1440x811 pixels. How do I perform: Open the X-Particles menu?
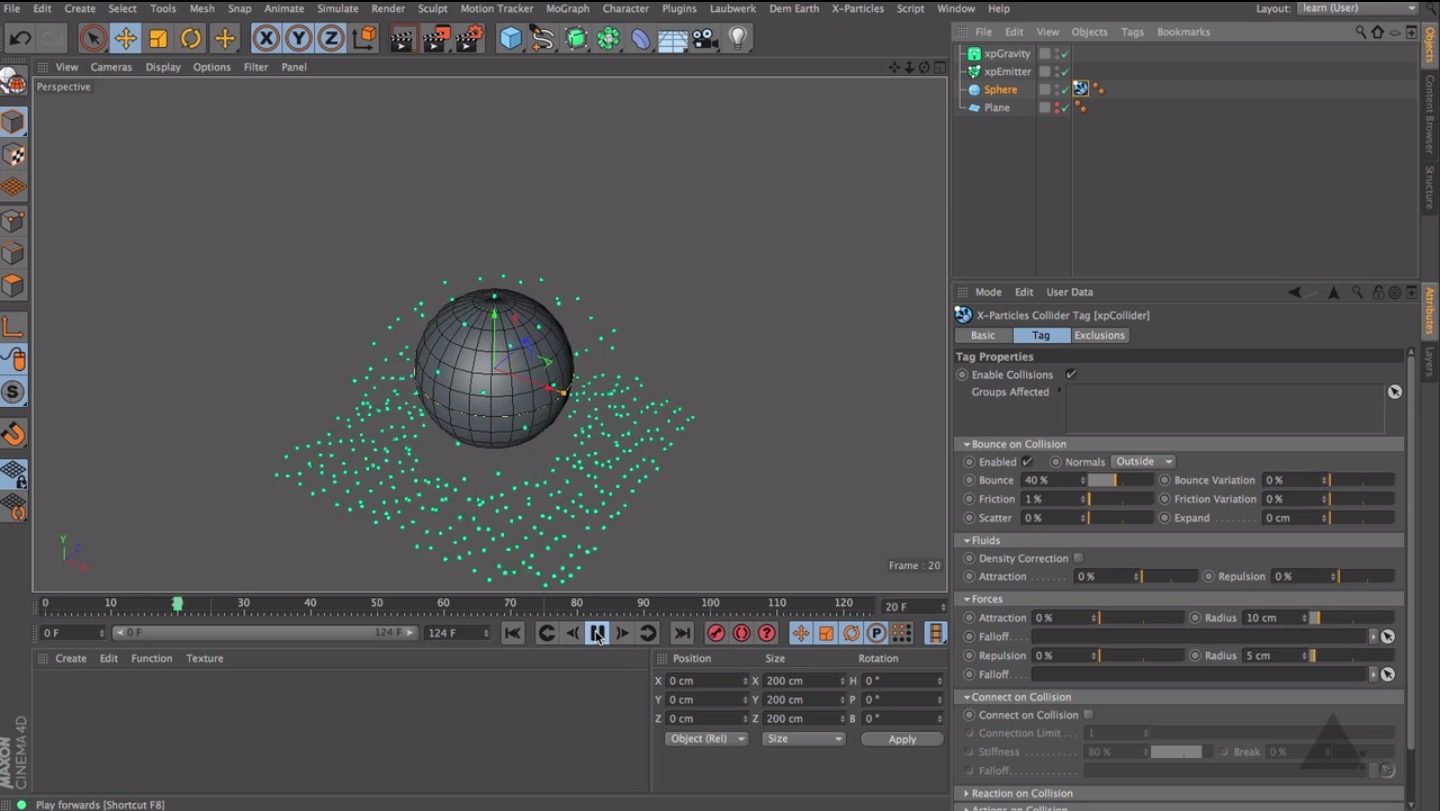(858, 8)
